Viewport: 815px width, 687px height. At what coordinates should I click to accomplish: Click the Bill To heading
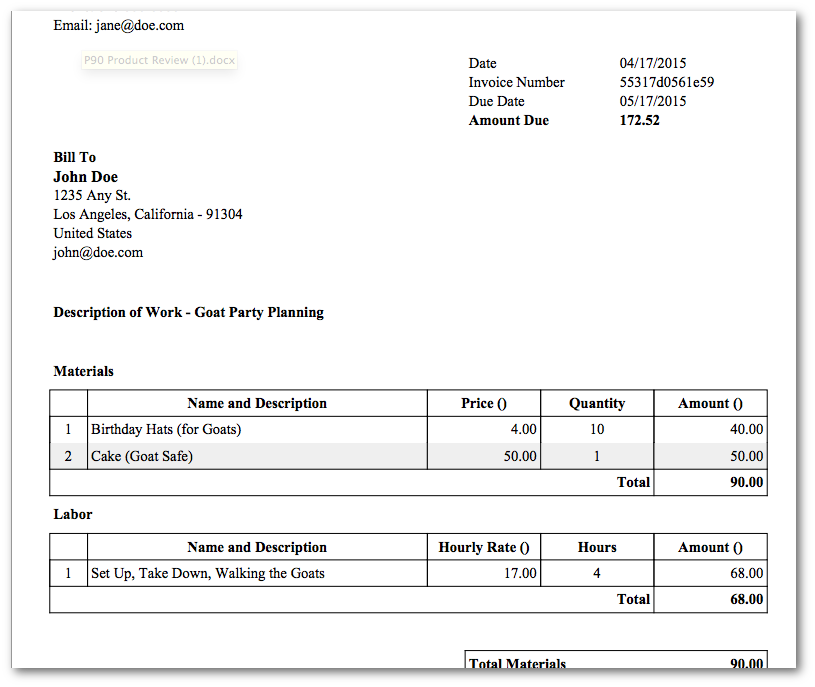pos(74,157)
